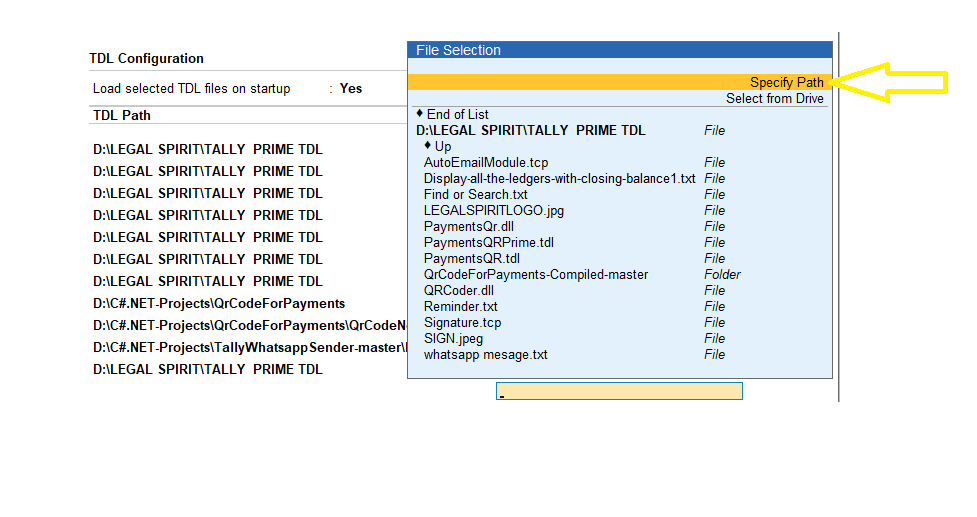Select whatsapp mesage.txt file
Viewport: 977px width, 517px height.
[x=485, y=354]
